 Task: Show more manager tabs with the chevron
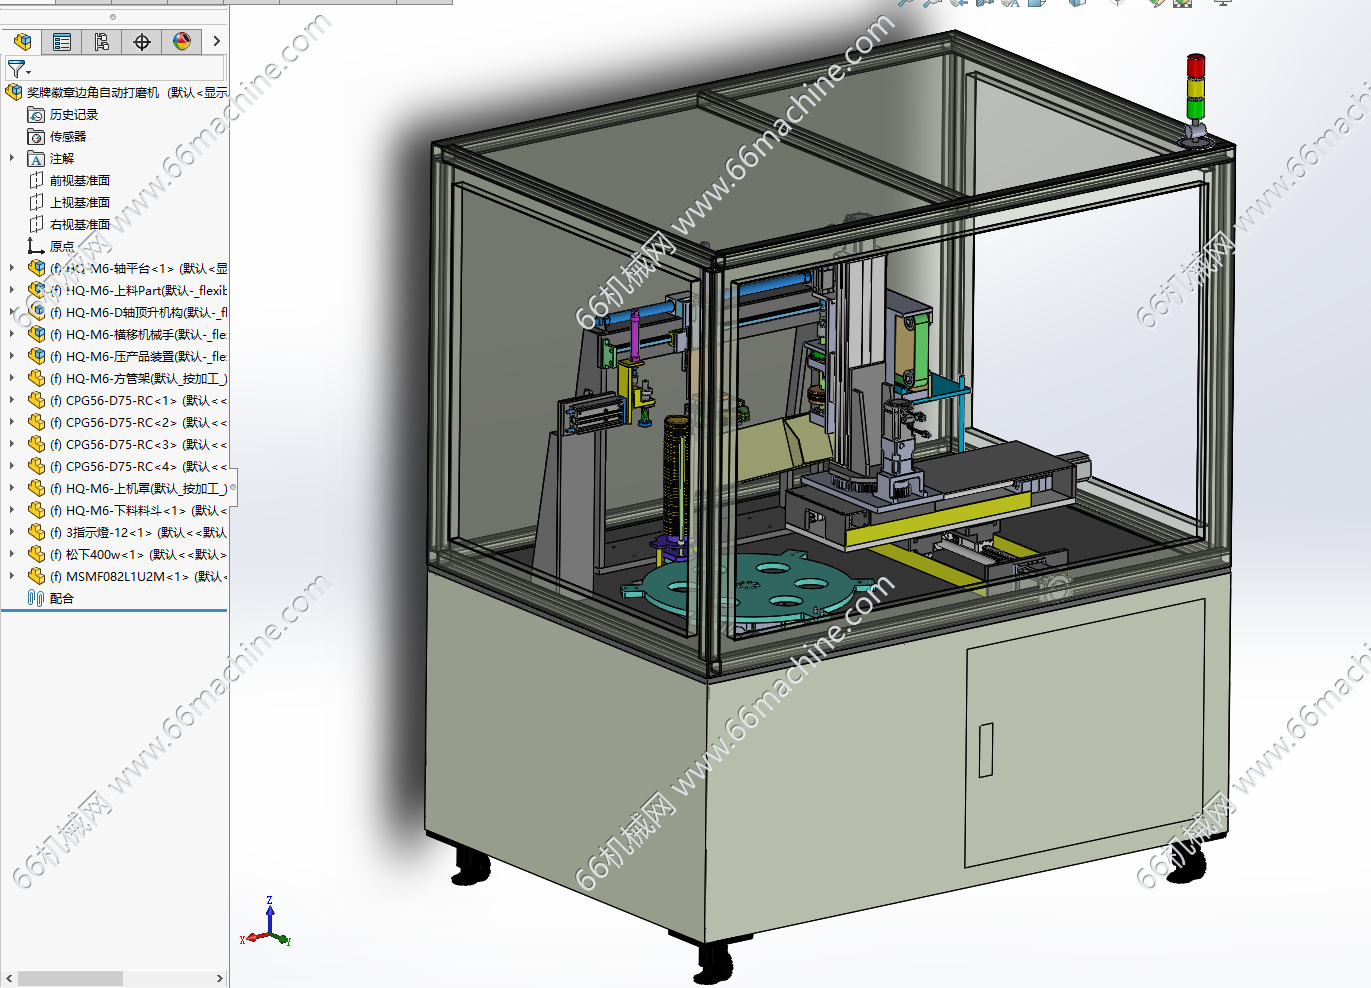point(216,41)
